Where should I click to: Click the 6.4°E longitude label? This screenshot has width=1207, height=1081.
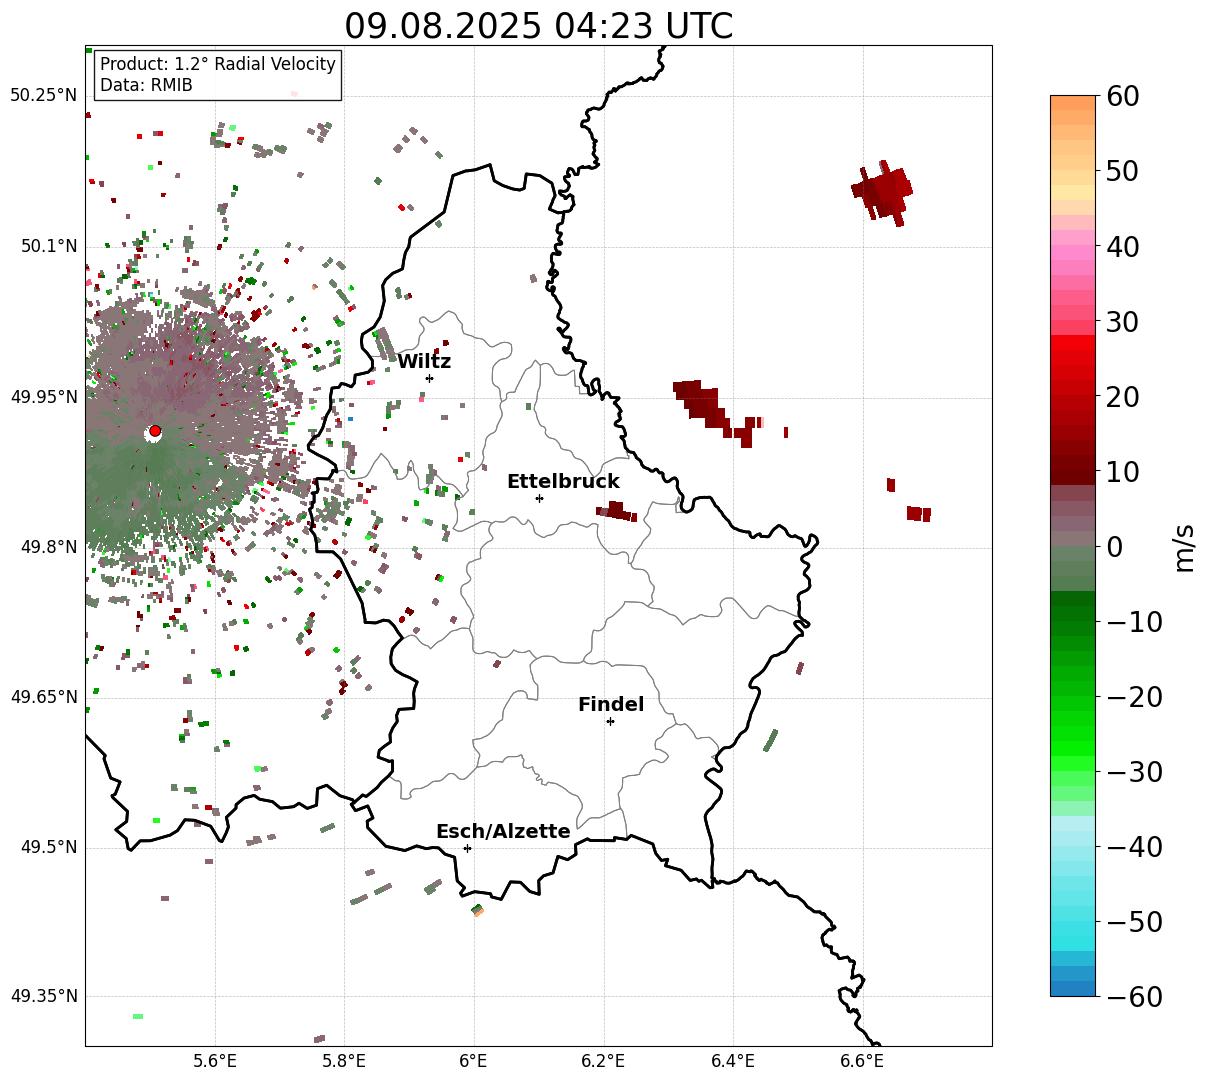pos(733,1062)
